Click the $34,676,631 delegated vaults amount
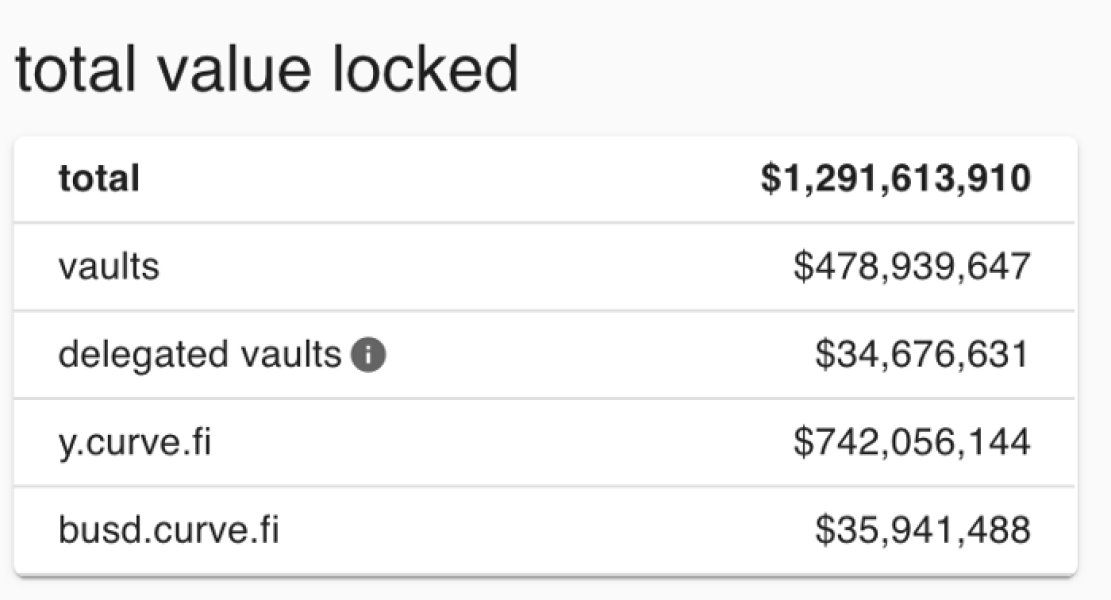 [922, 354]
